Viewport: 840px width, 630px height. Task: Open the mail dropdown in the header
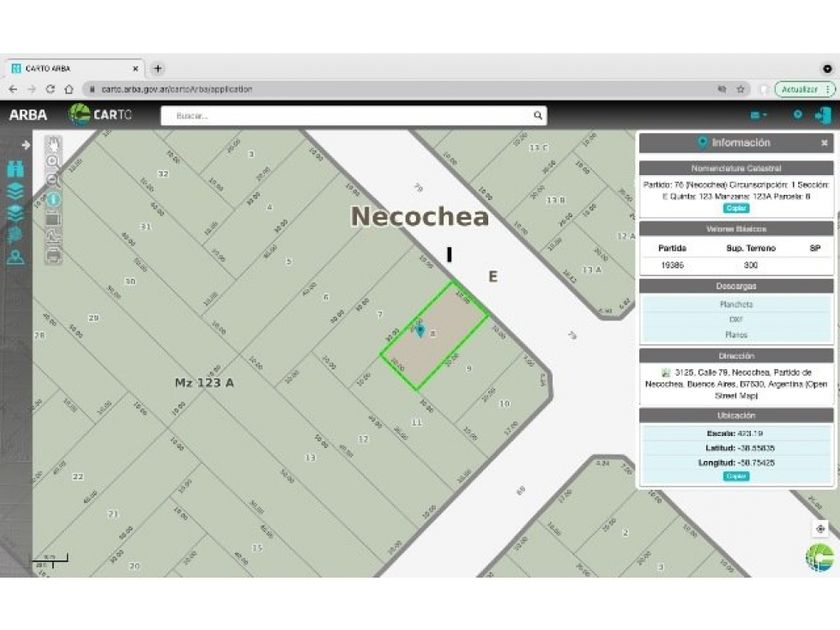click(x=759, y=115)
